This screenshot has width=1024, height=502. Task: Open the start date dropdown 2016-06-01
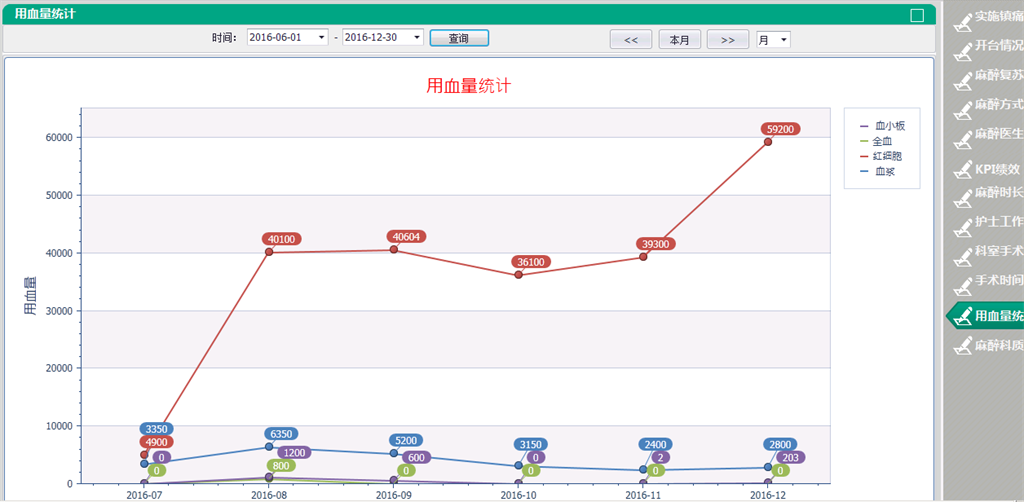[x=321, y=38]
